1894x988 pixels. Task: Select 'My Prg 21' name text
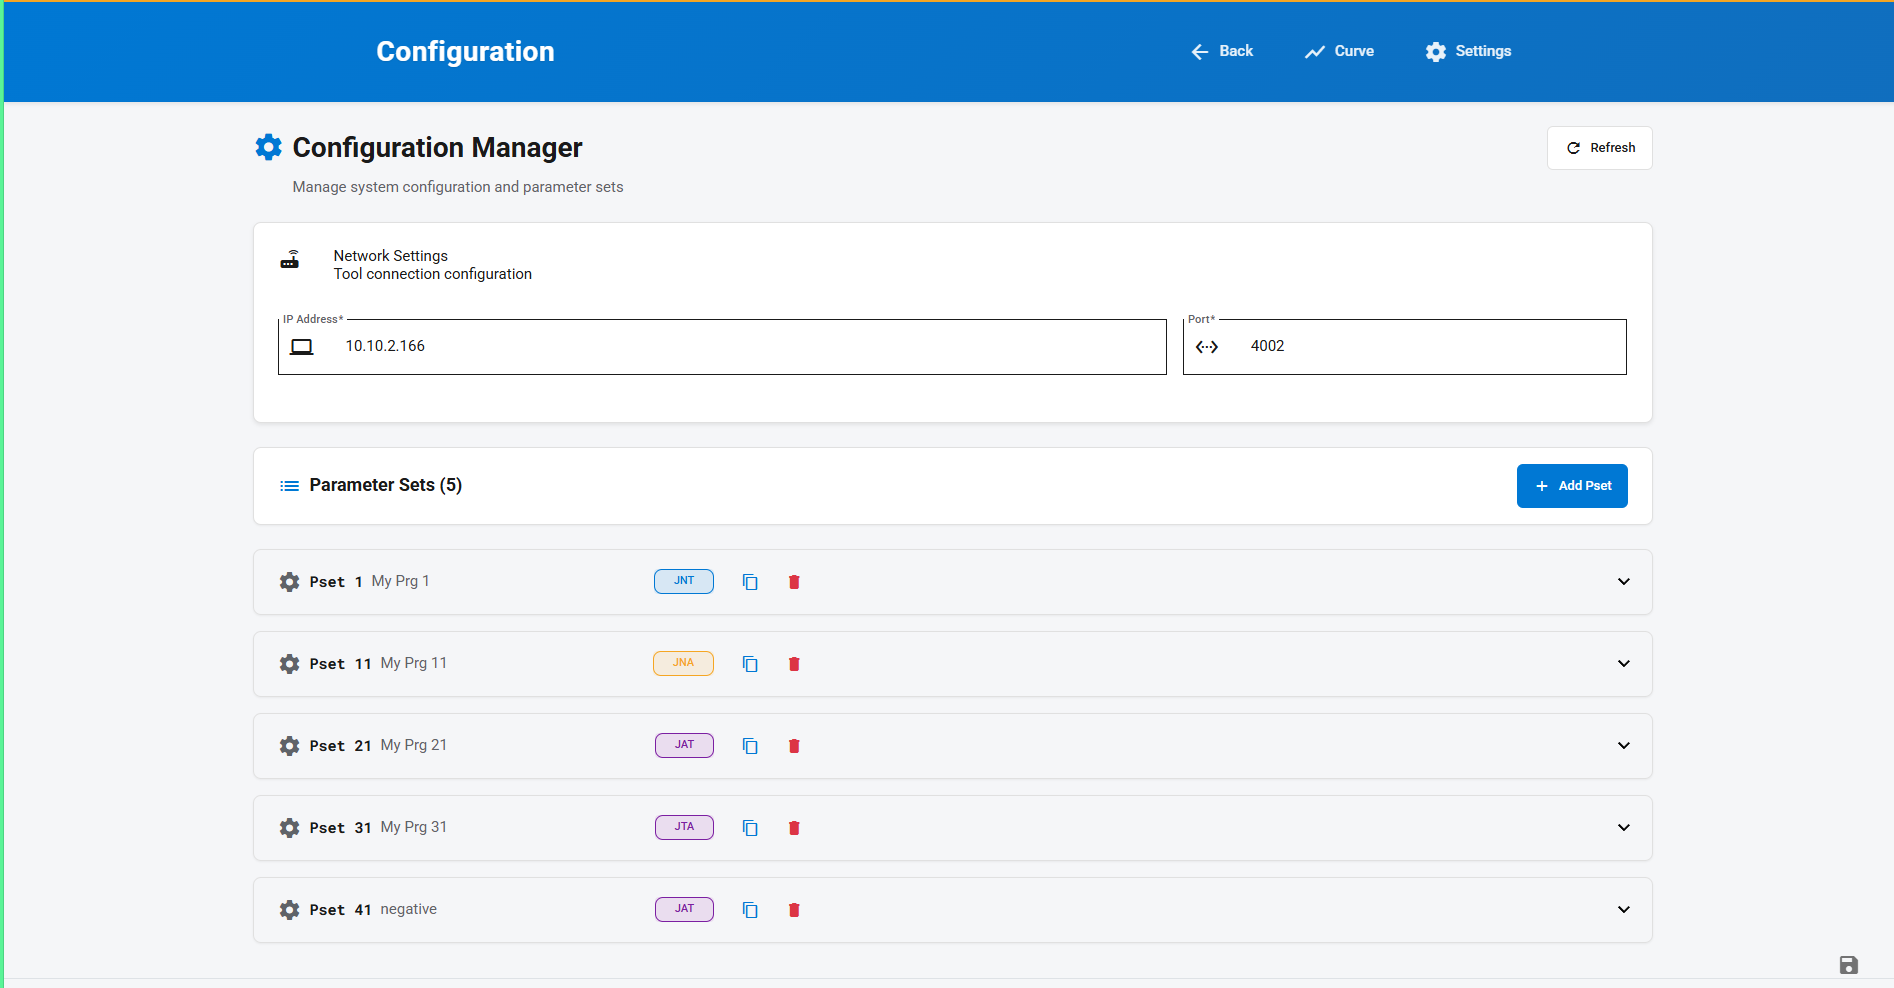414,745
